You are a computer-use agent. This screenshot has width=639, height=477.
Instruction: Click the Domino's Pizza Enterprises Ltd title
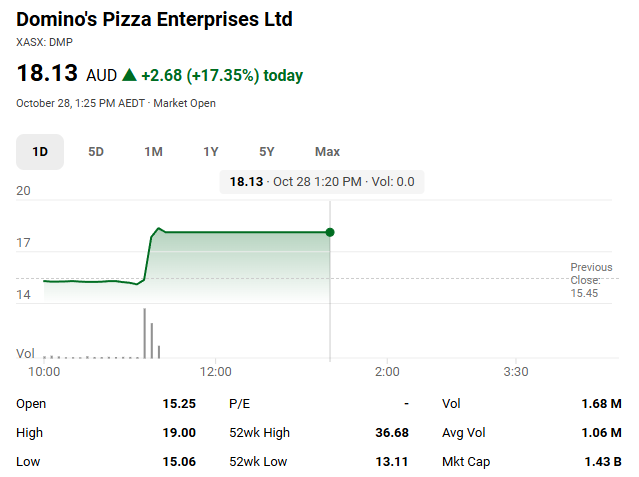click(x=154, y=19)
